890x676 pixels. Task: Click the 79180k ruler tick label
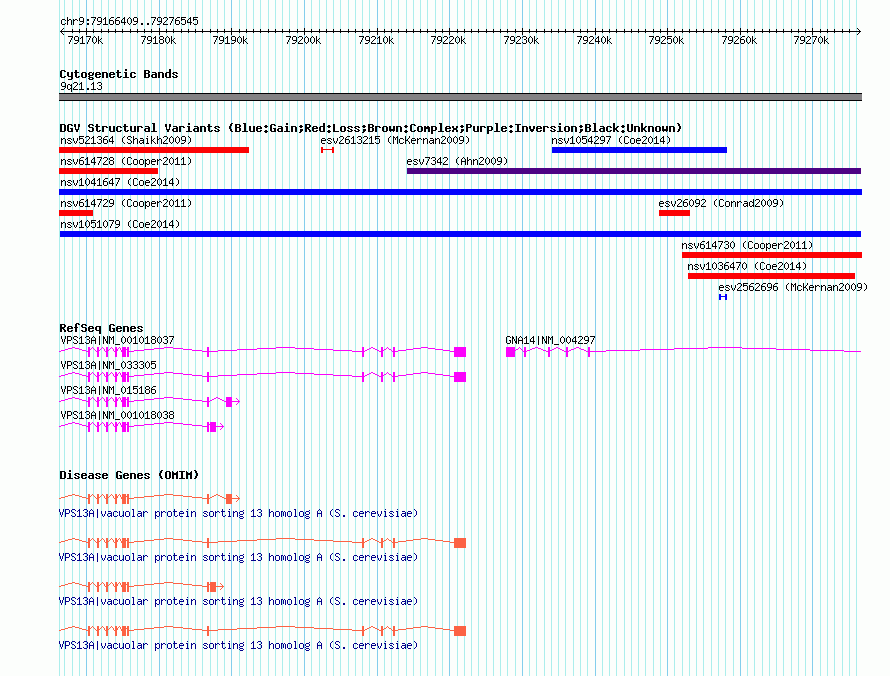click(158, 40)
